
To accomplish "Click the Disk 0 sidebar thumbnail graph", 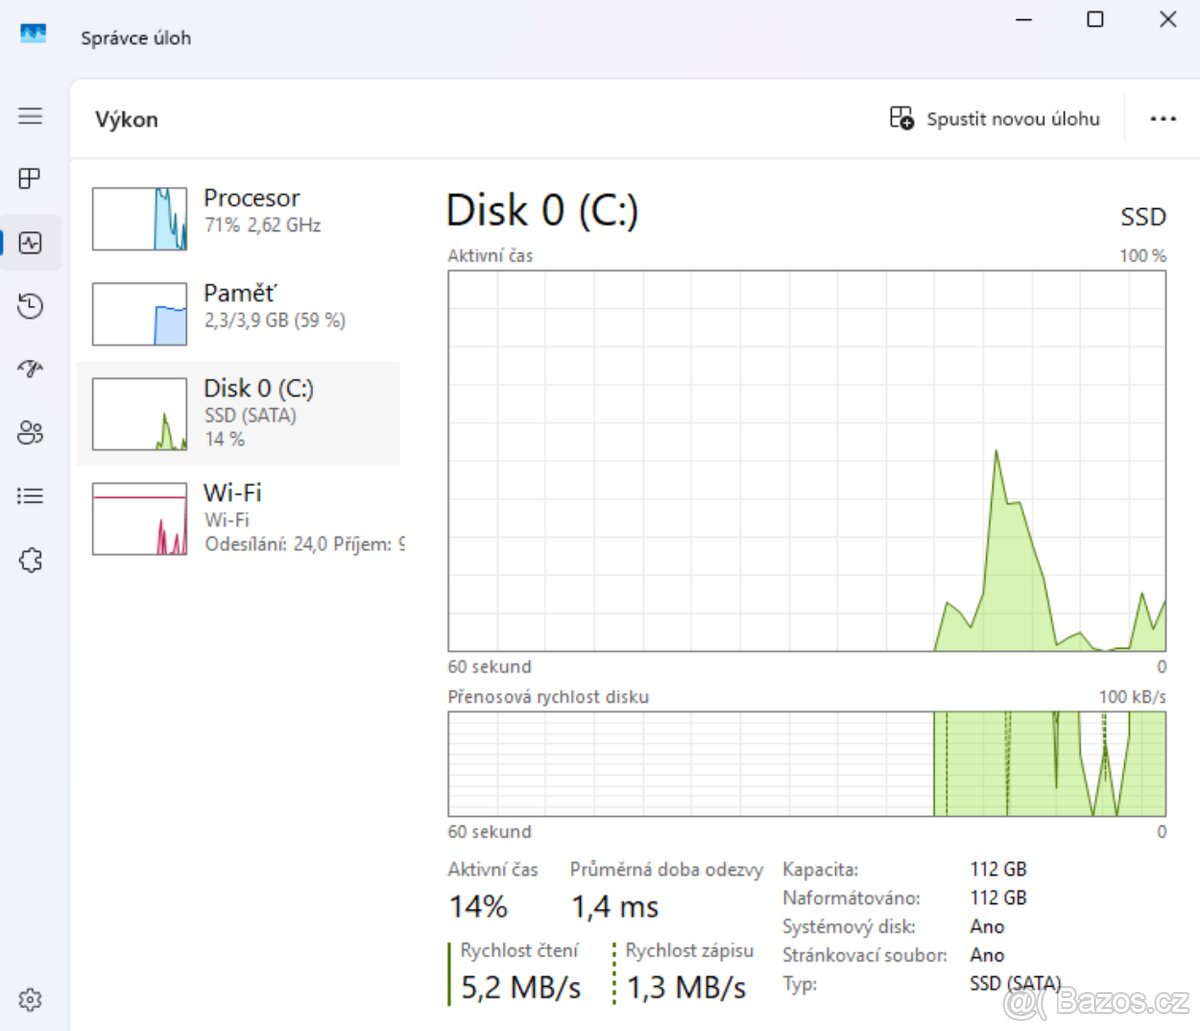I will coord(139,412).
